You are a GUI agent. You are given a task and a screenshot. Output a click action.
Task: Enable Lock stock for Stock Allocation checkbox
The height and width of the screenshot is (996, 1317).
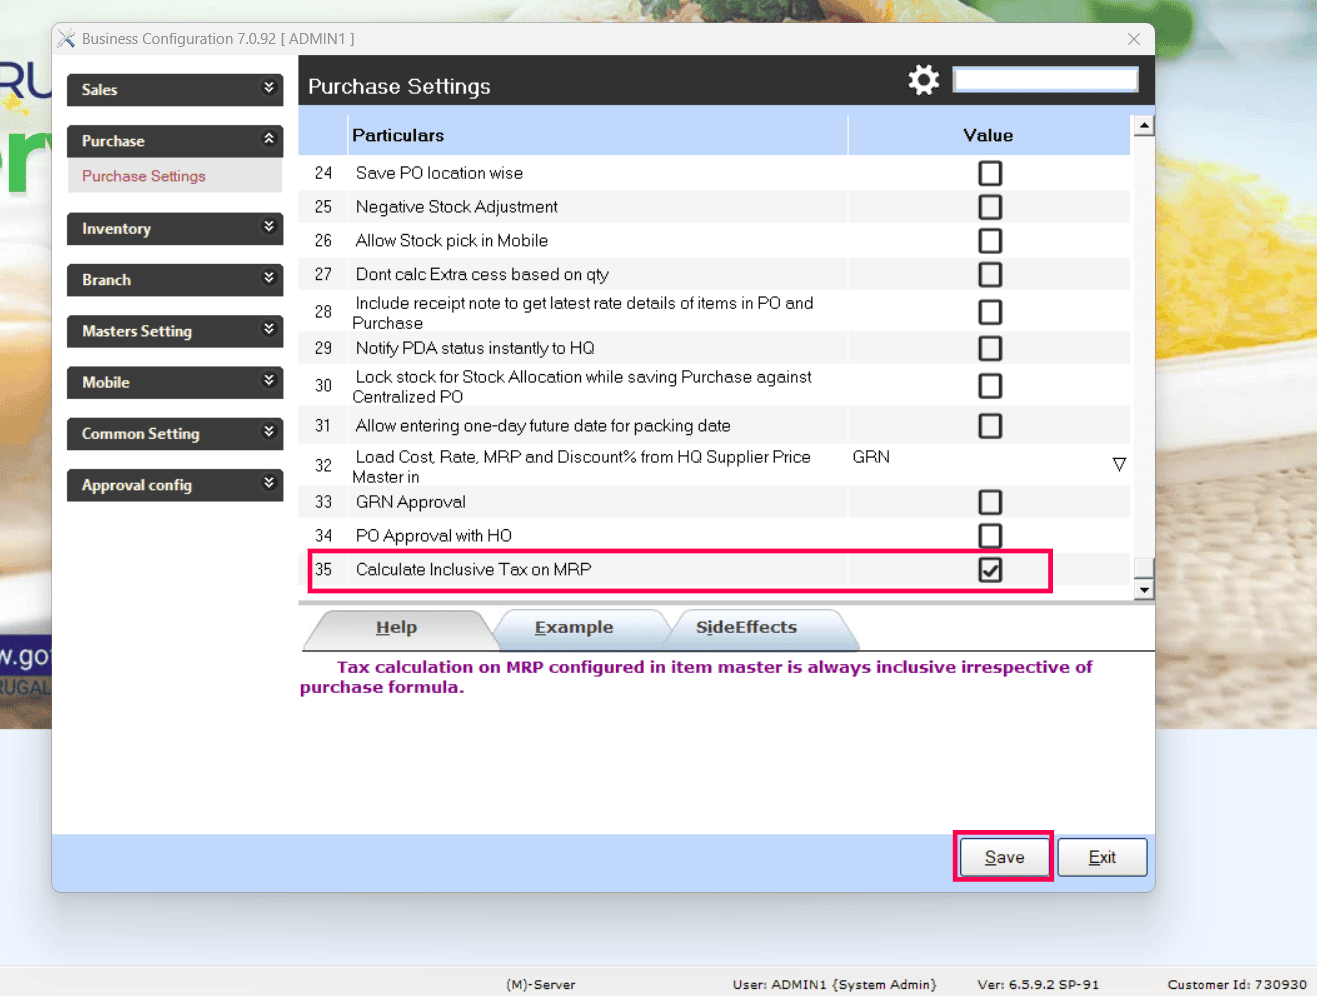(x=990, y=386)
